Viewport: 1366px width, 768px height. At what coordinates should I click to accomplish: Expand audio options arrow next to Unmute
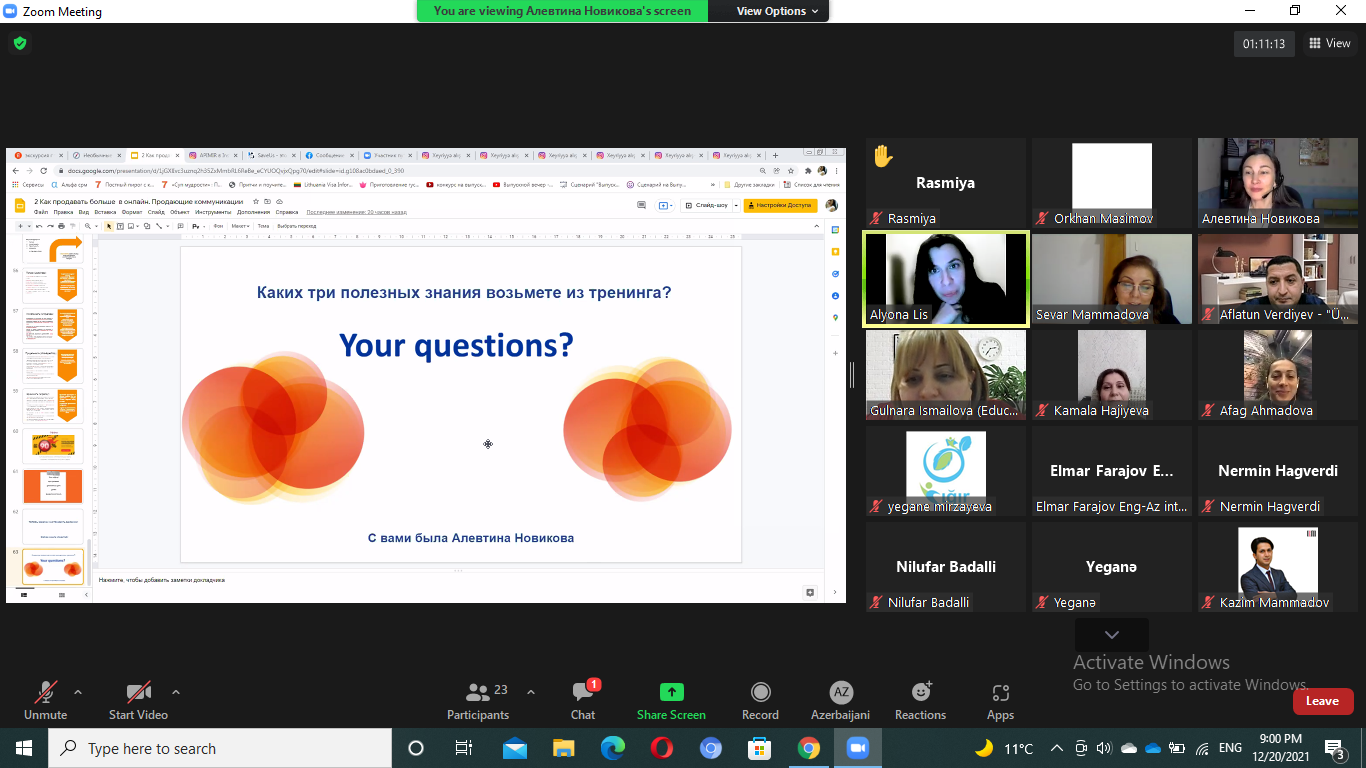point(78,691)
